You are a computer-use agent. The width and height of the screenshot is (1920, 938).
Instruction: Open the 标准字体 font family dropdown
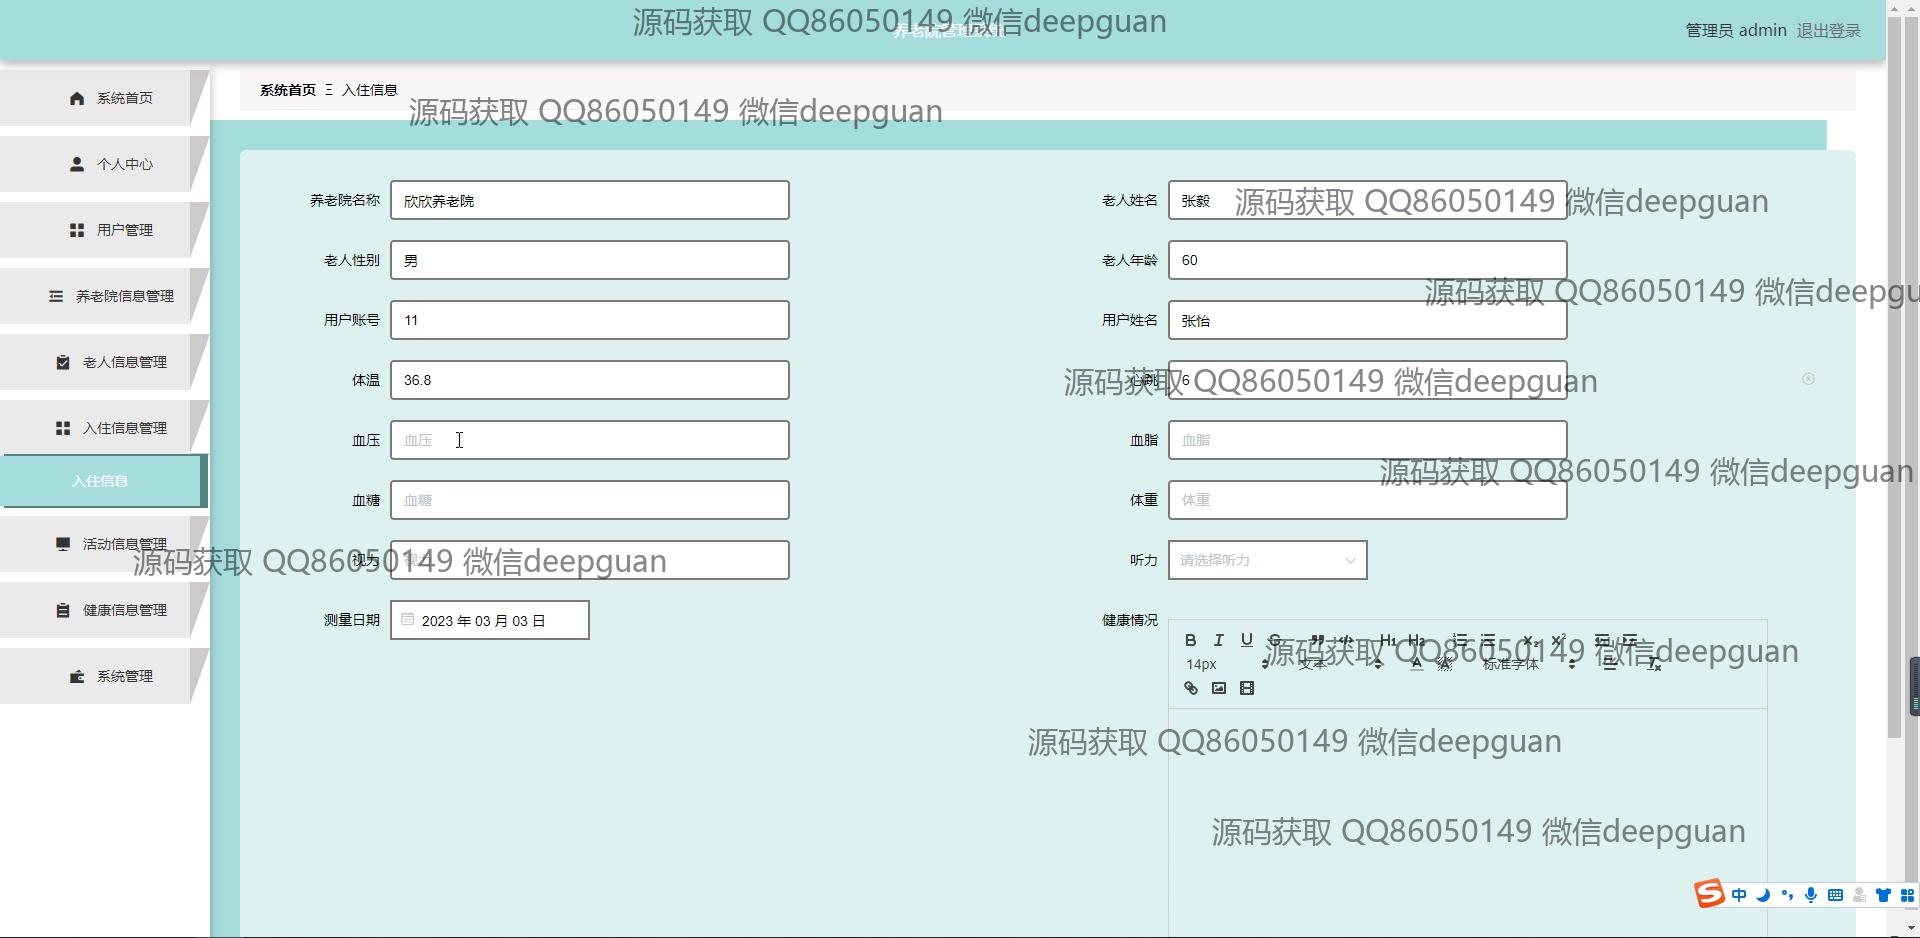point(1529,664)
